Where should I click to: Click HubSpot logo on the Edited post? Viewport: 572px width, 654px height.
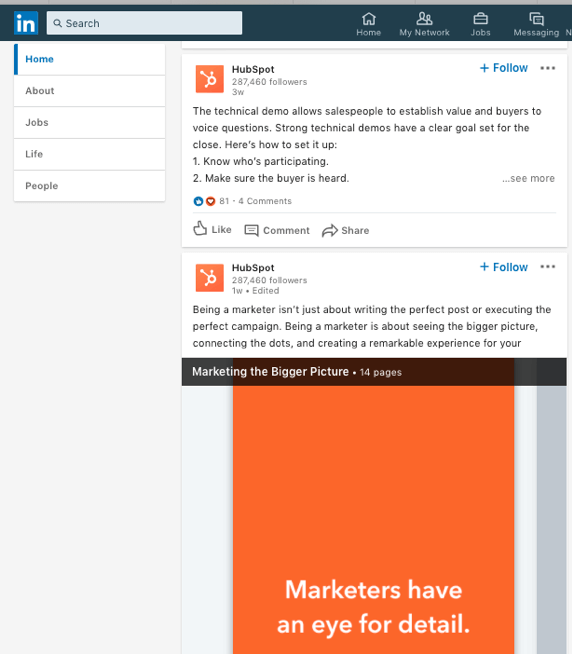point(209,277)
